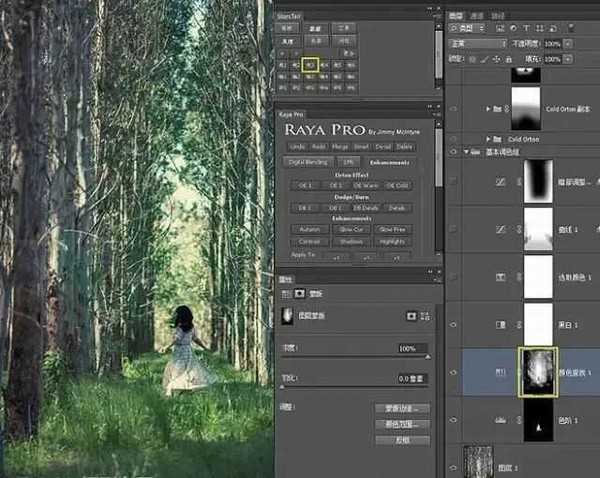Expand the Cold Orton 副本 group
600x478 pixels.
tap(487, 107)
